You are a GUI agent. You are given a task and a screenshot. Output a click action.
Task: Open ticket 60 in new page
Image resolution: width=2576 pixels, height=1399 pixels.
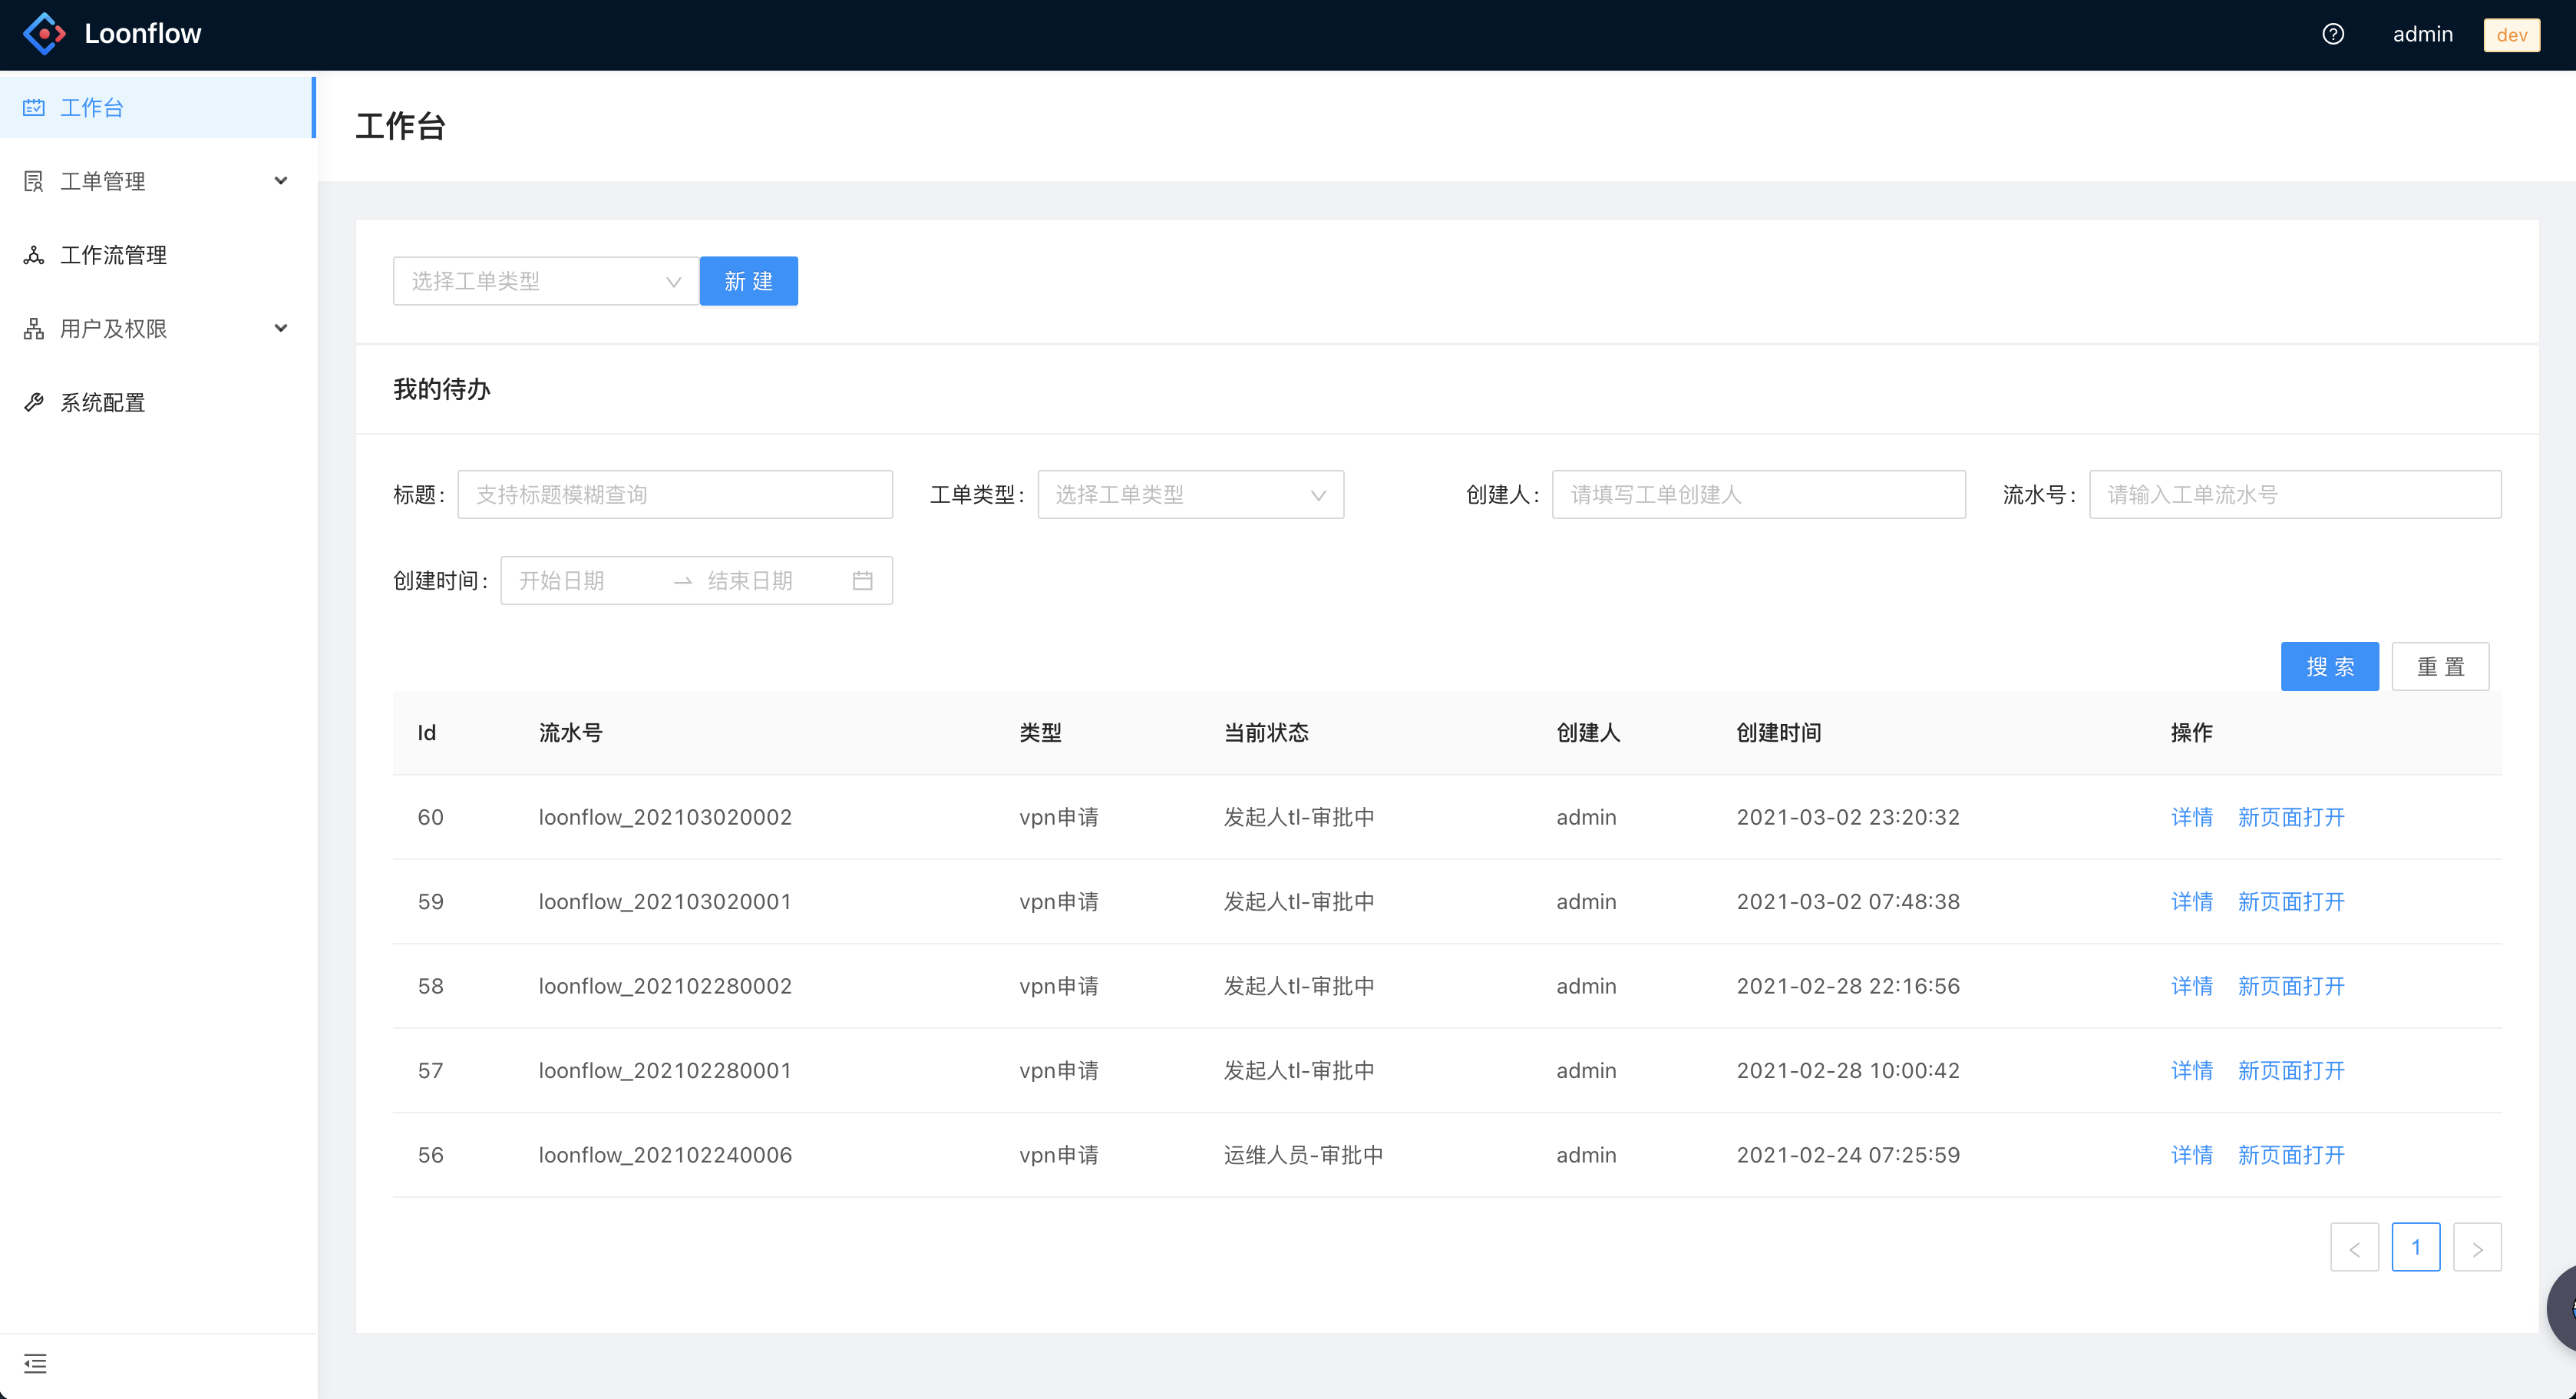[x=2291, y=817]
